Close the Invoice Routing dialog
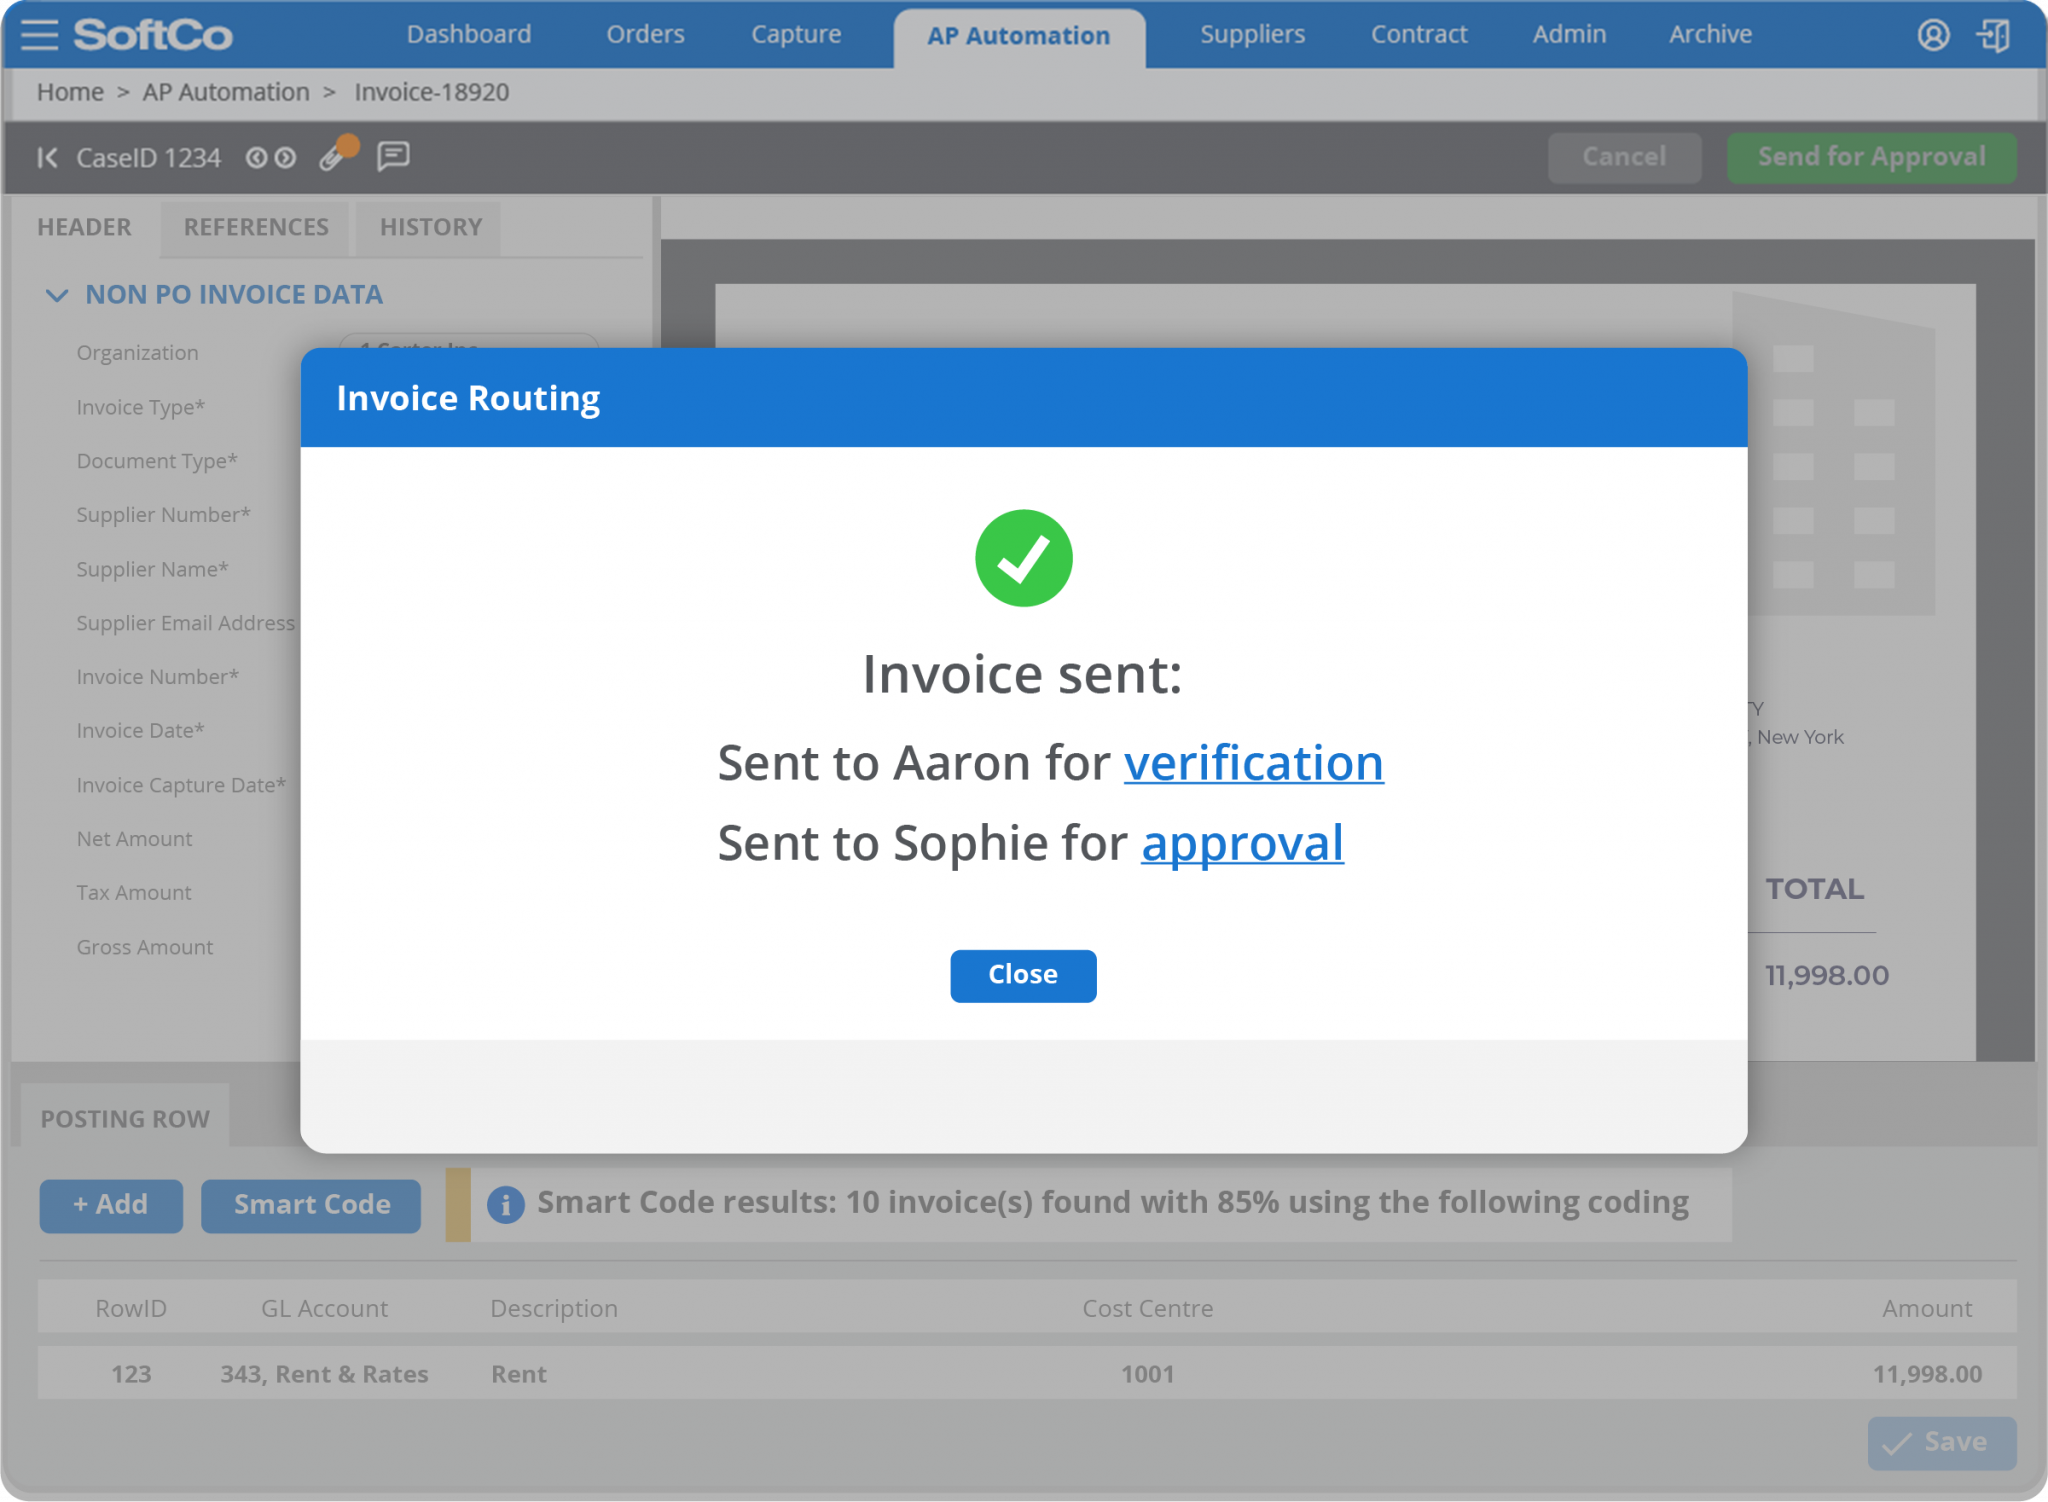2048x1502 pixels. coord(1023,975)
